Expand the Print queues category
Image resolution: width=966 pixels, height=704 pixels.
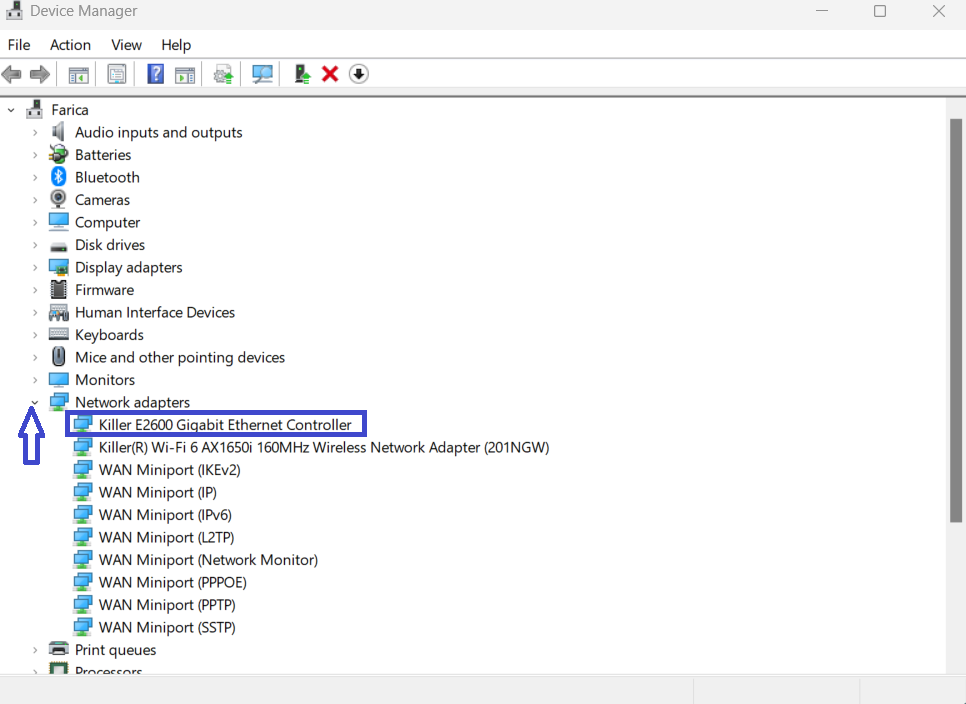coord(35,650)
